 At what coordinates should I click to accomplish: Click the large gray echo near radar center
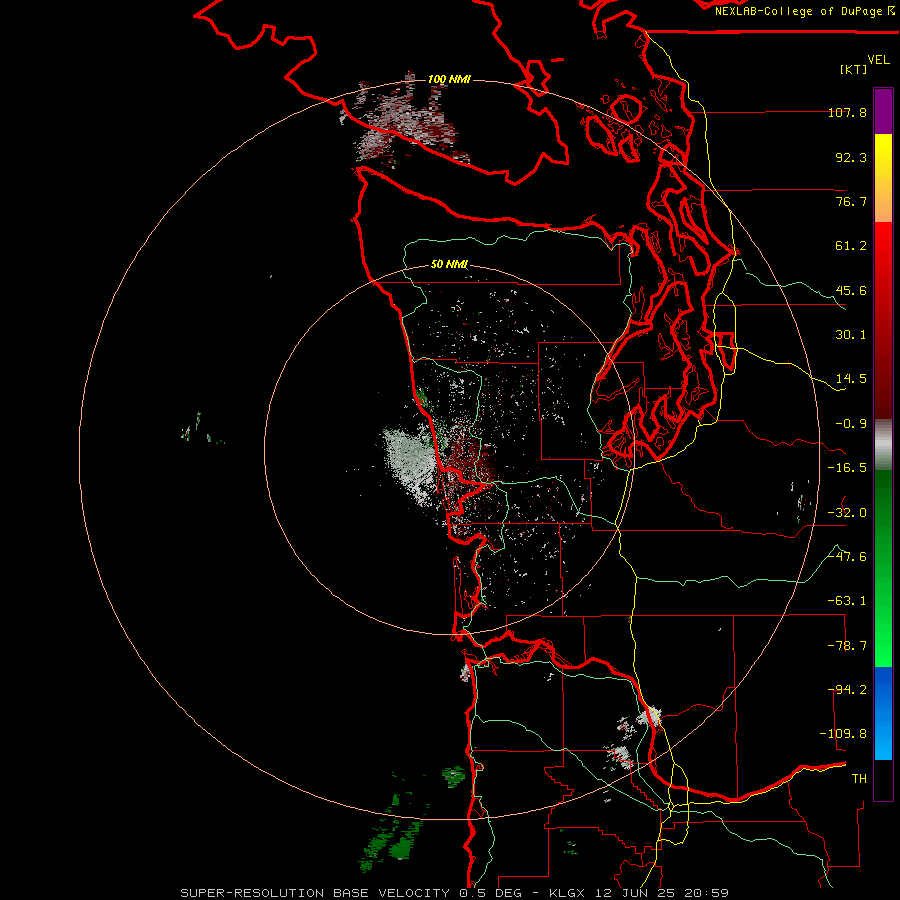(411, 465)
